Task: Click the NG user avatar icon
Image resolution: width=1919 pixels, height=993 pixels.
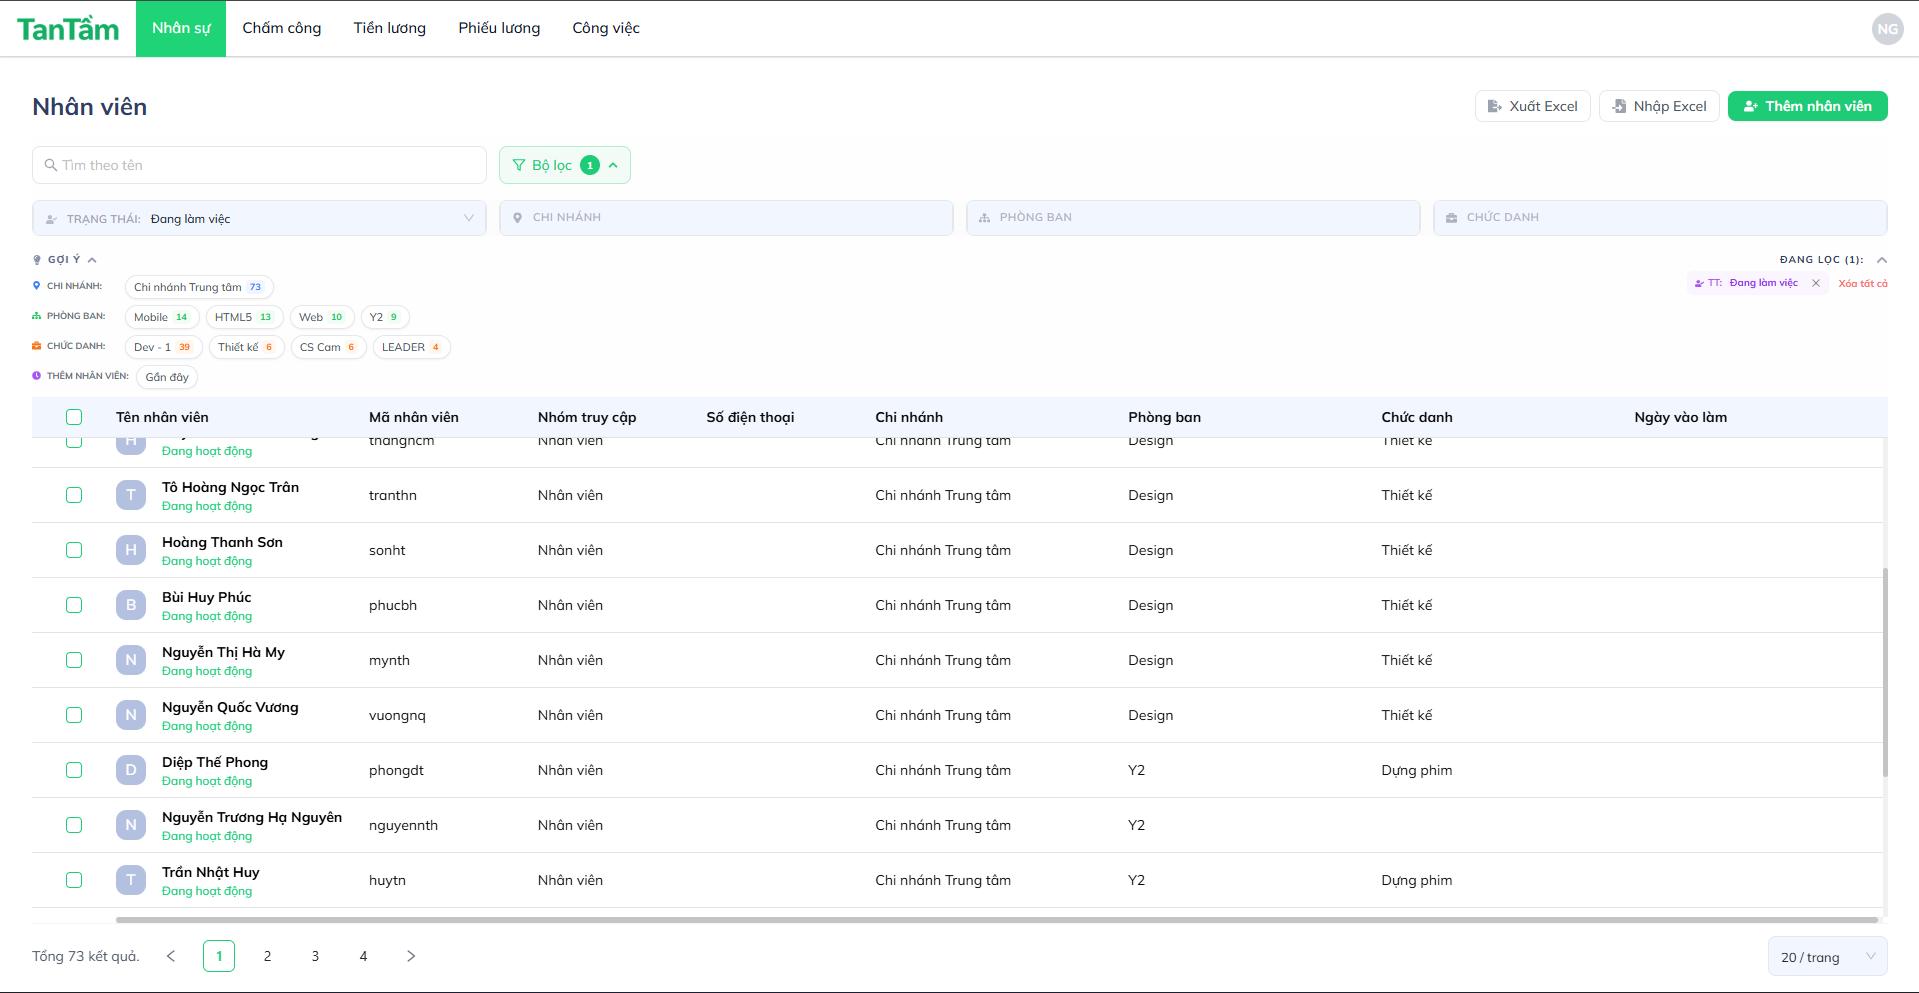Action: (x=1886, y=29)
